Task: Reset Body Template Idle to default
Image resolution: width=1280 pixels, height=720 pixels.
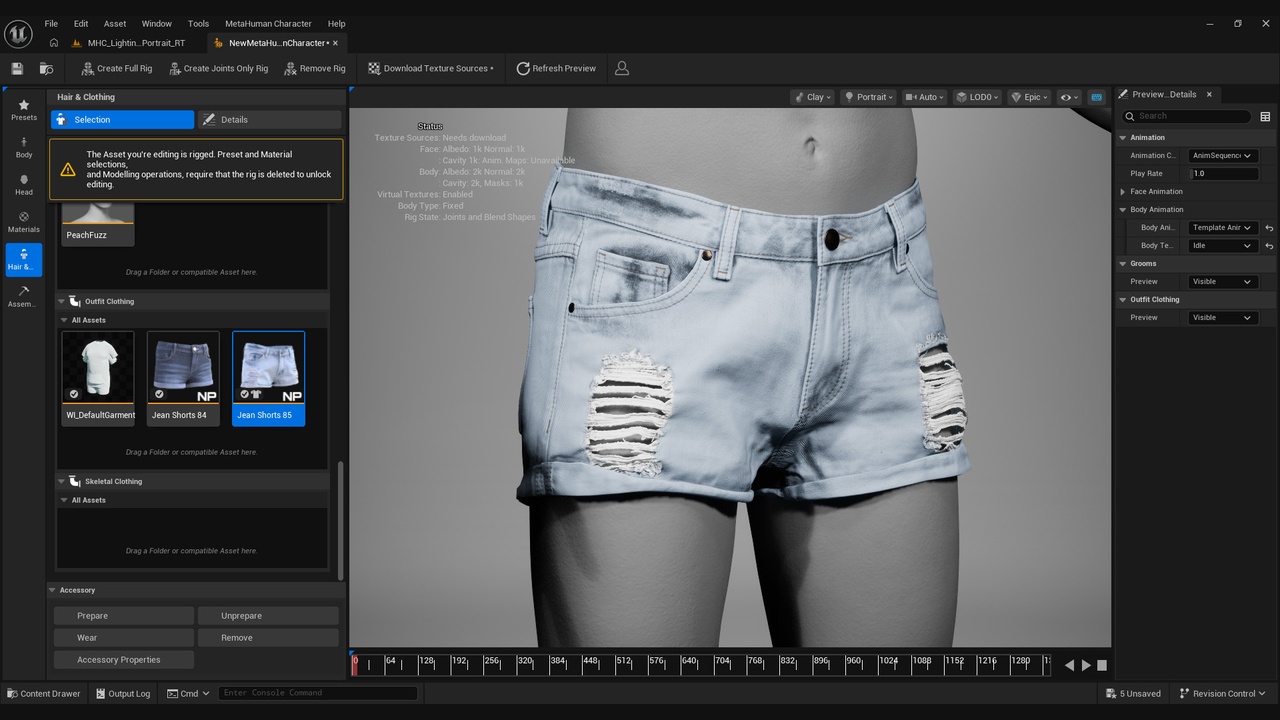Action: pos(1269,245)
